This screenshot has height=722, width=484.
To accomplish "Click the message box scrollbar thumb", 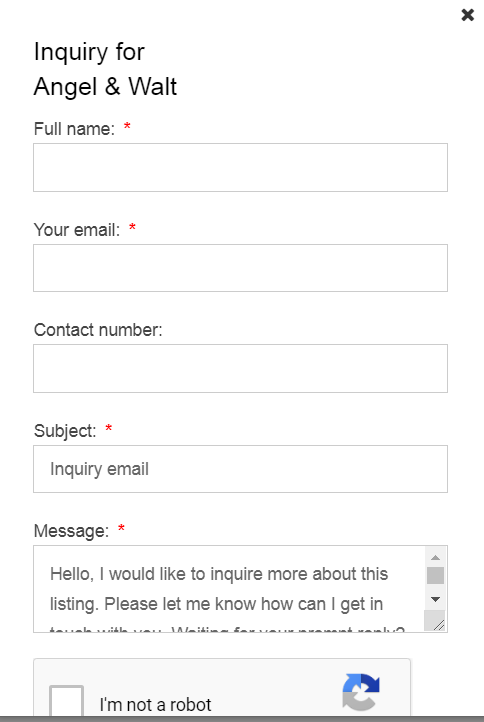I will [x=435, y=576].
